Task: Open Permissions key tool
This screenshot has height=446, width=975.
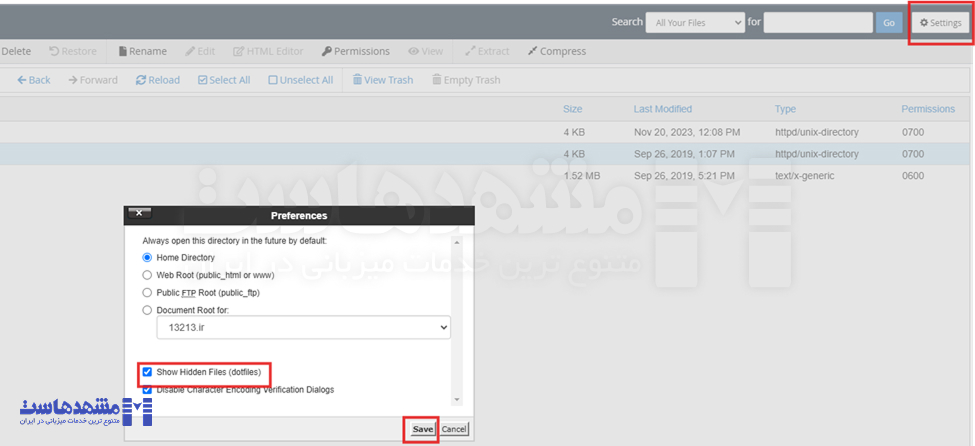Action: click(x=356, y=52)
